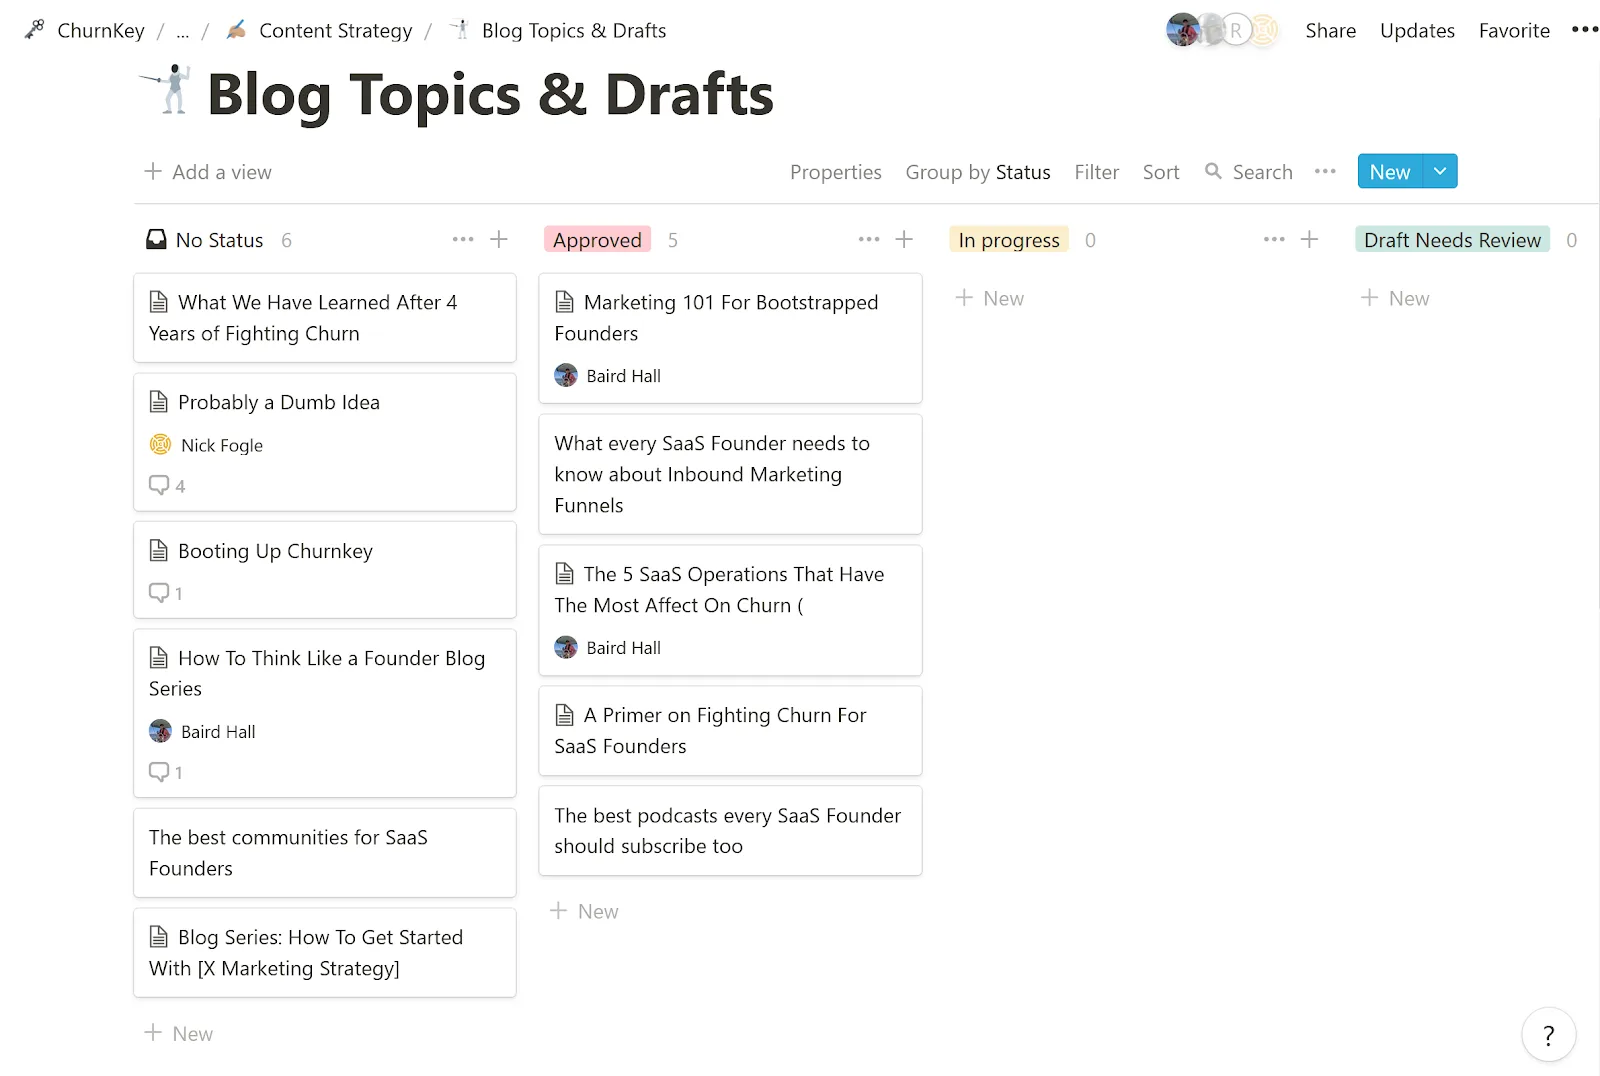1600x1076 pixels.
Task: Open the Updates panel
Action: (x=1417, y=31)
